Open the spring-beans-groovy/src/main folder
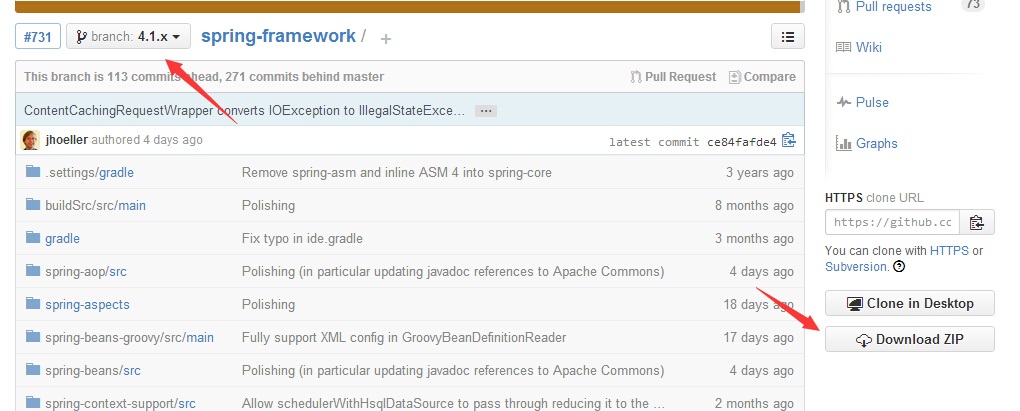 [129, 338]
